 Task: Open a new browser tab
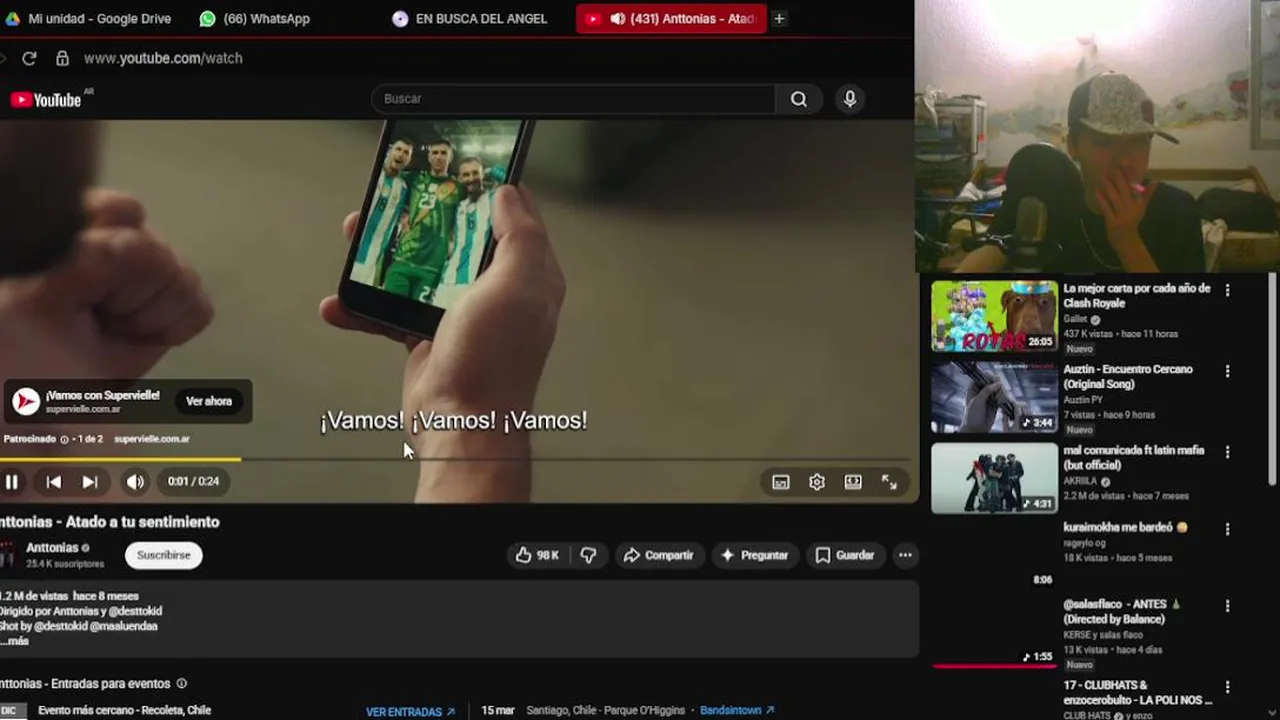coord(779,18)
